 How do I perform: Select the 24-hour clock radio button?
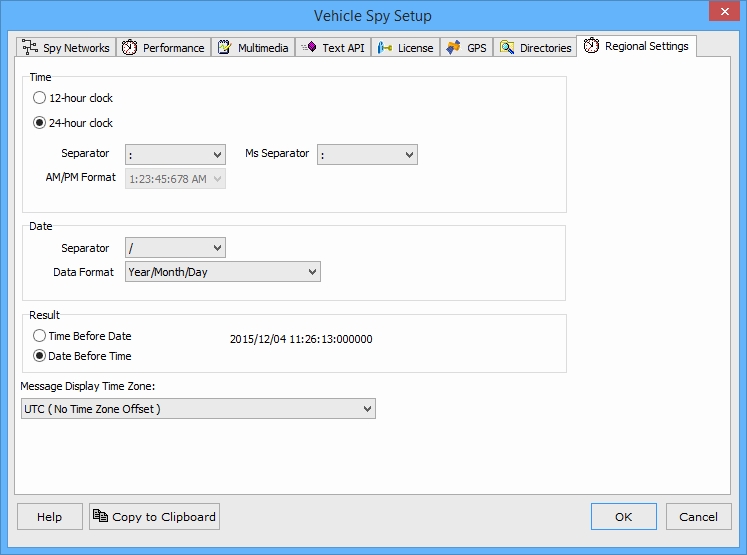(x=40, y=123)
